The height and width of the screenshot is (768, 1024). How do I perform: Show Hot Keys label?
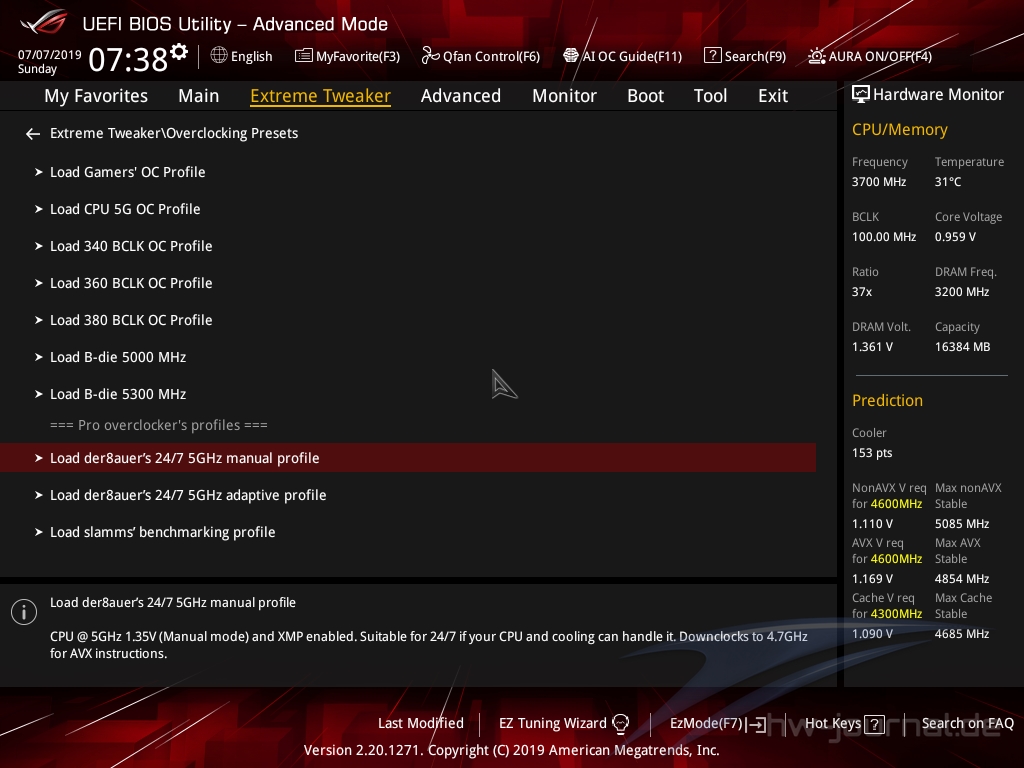click(833, 724)
